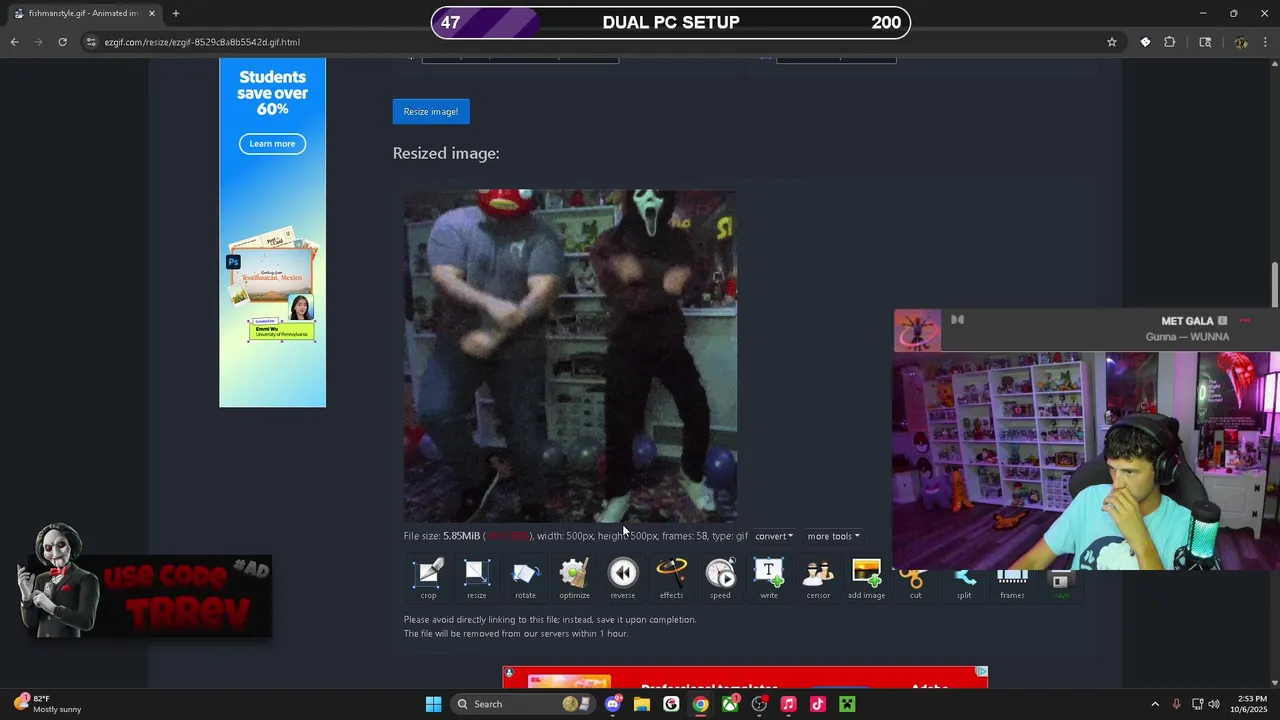
Task: Click the taskbar Search box
Action: coord(522,704)
